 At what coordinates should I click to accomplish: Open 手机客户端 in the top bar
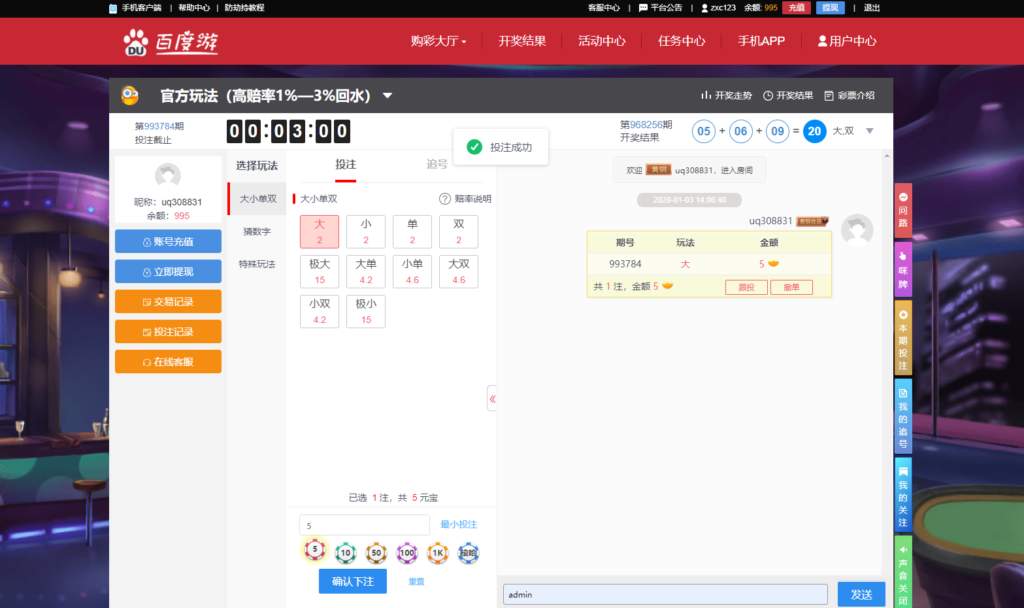coord(136,8)
